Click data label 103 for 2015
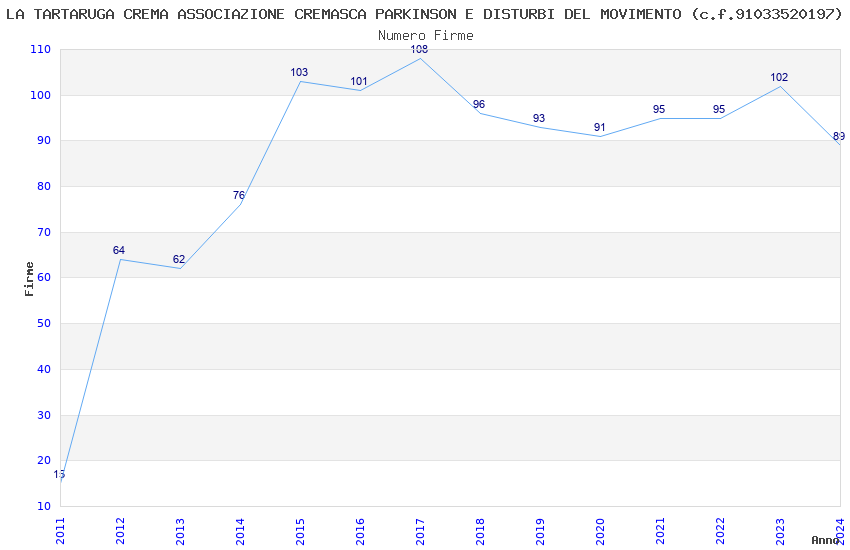 point(299,72)
